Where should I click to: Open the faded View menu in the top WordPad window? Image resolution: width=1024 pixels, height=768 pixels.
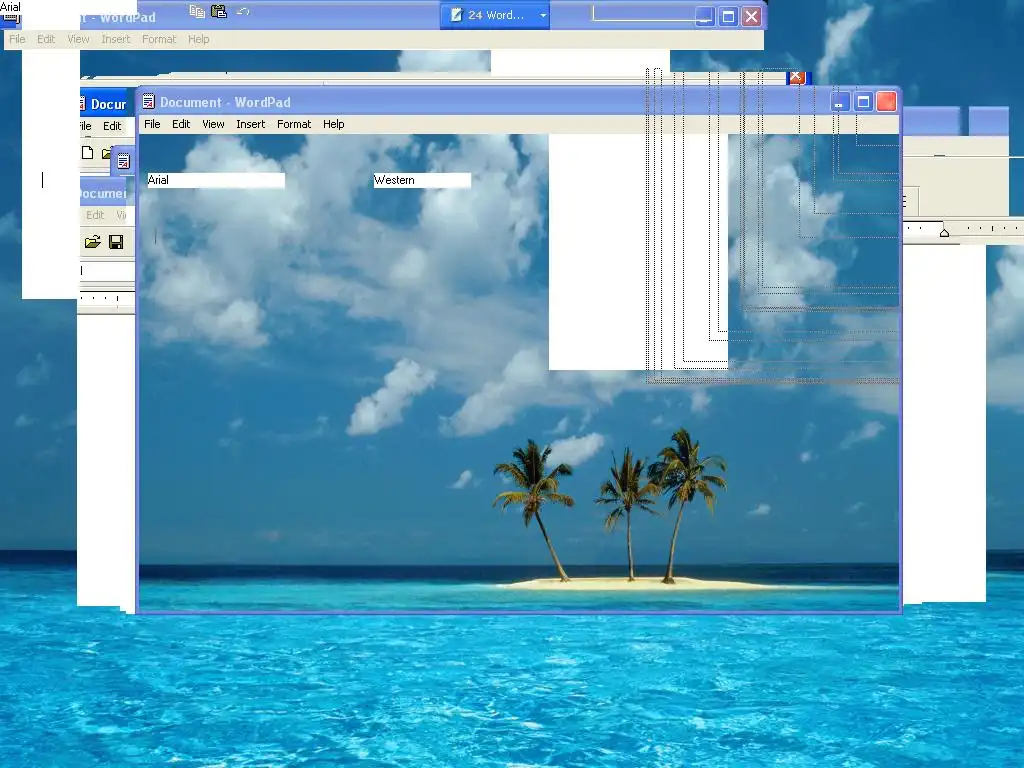click(78, 39)
